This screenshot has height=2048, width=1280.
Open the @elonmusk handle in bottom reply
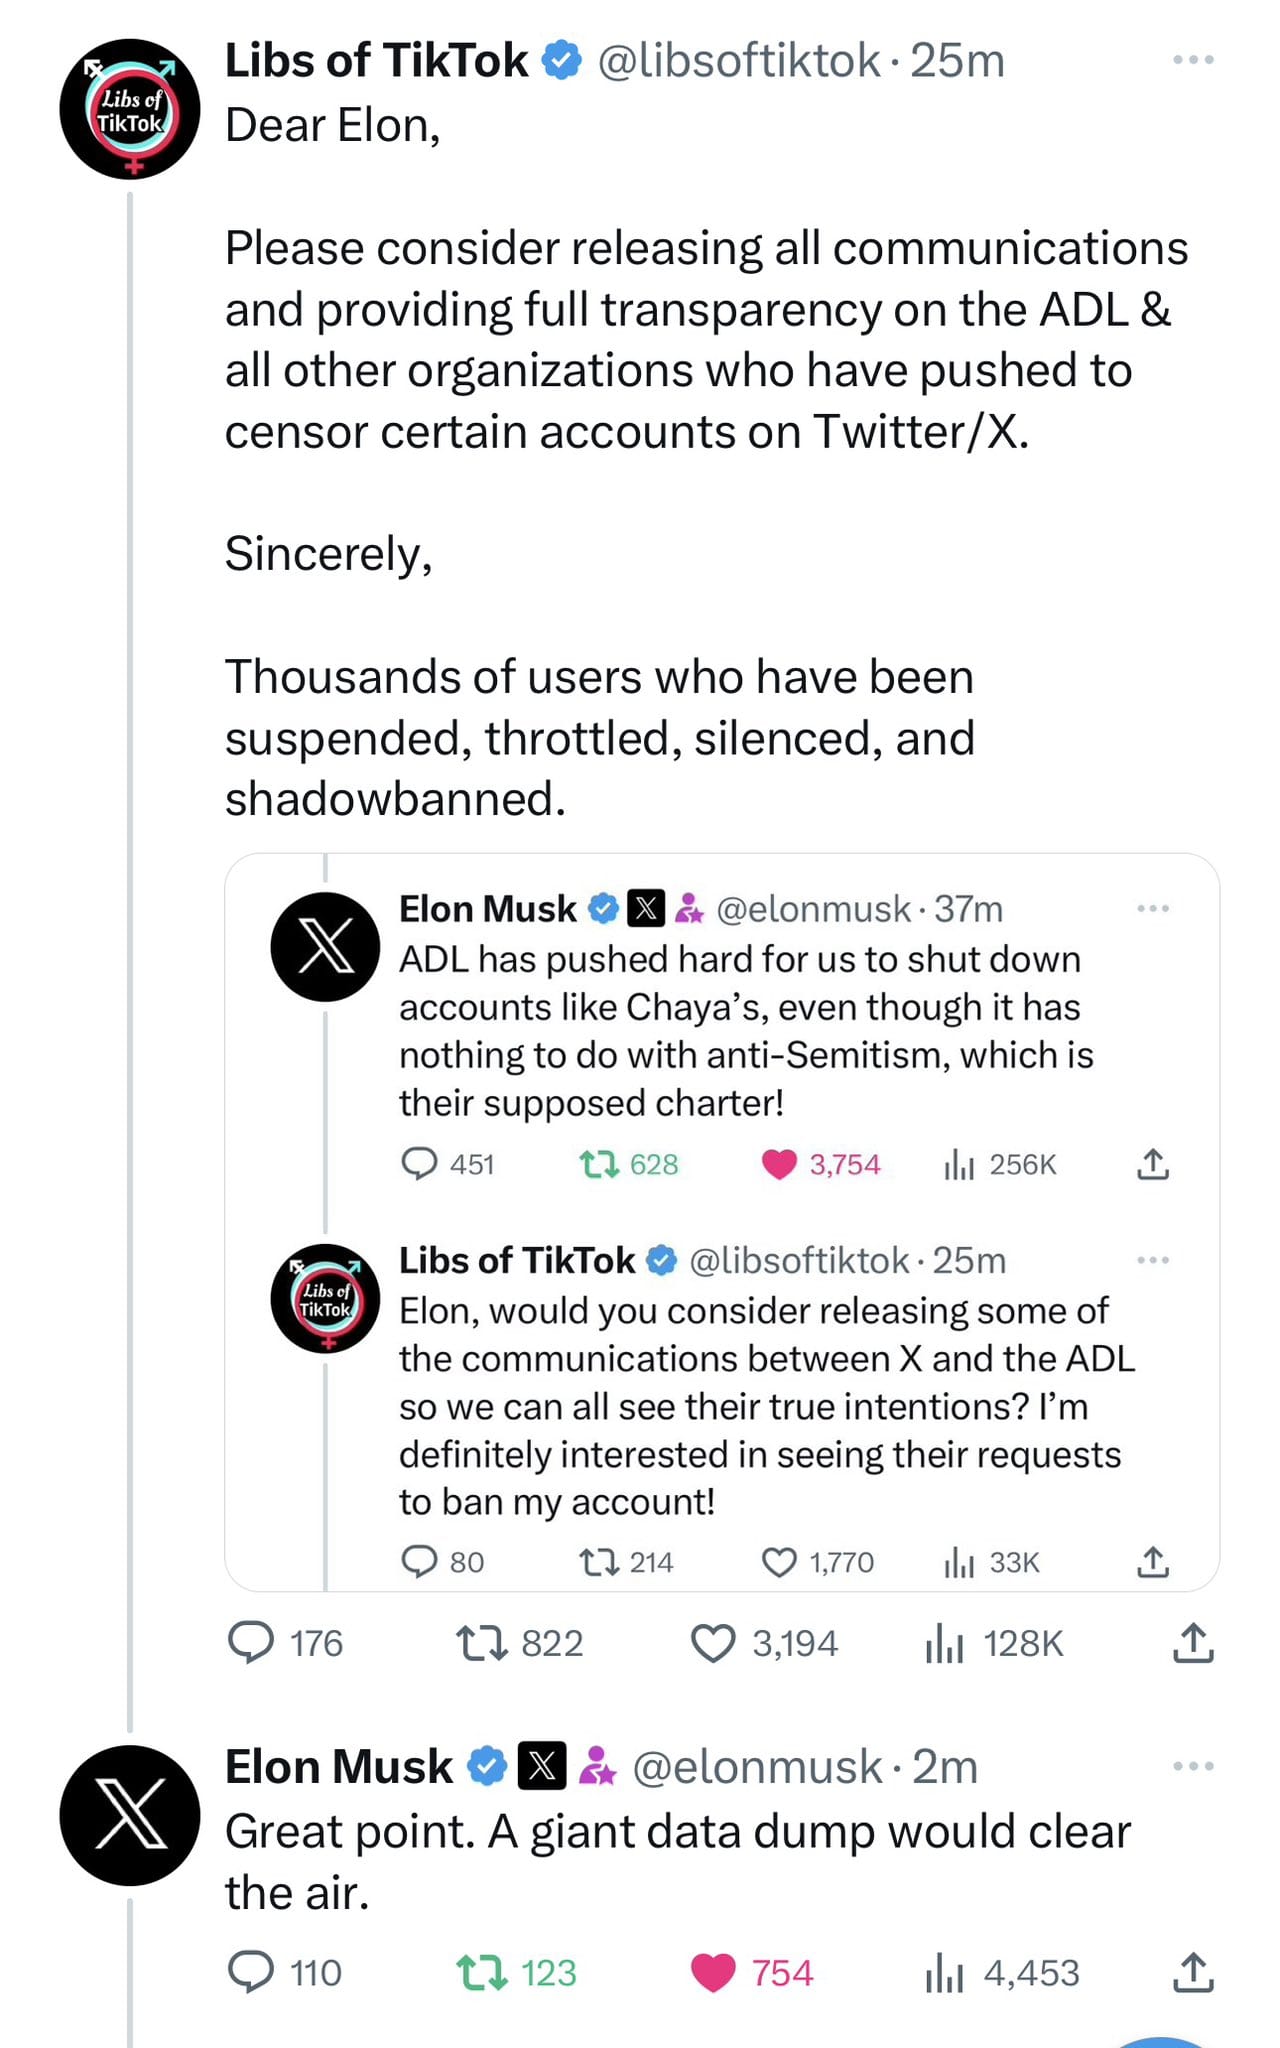tap(757, 1767)
